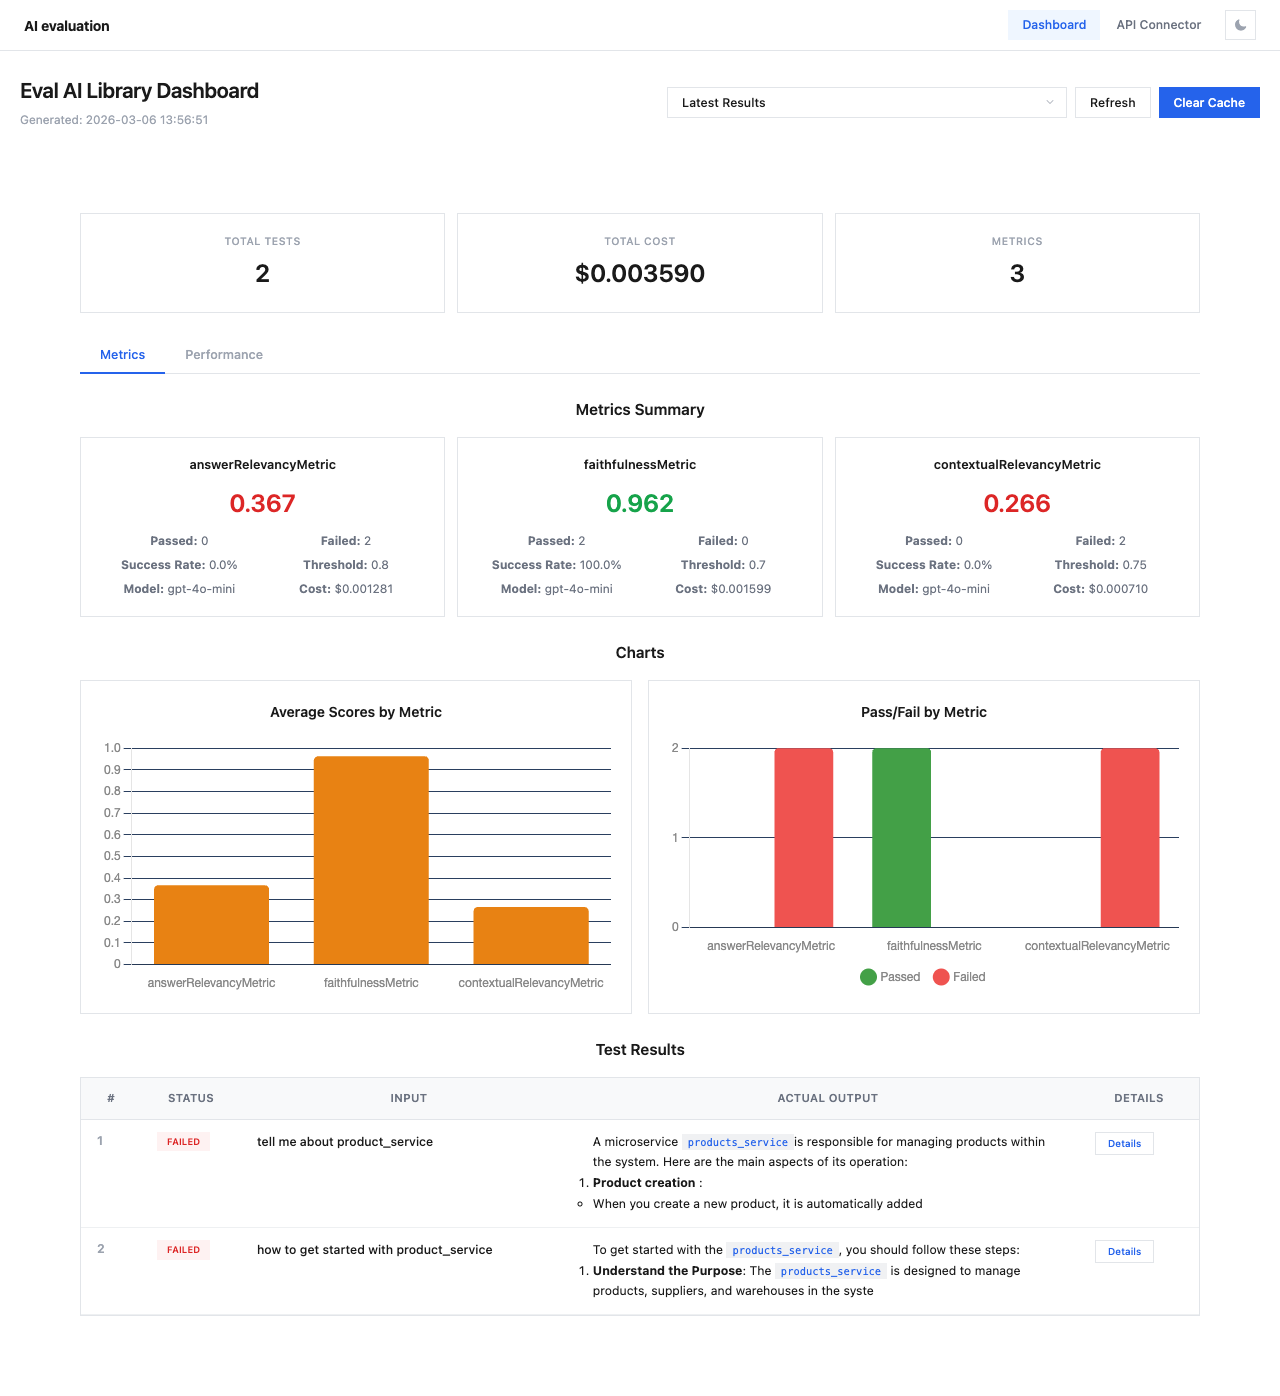Open the API Connector page

1158,25
